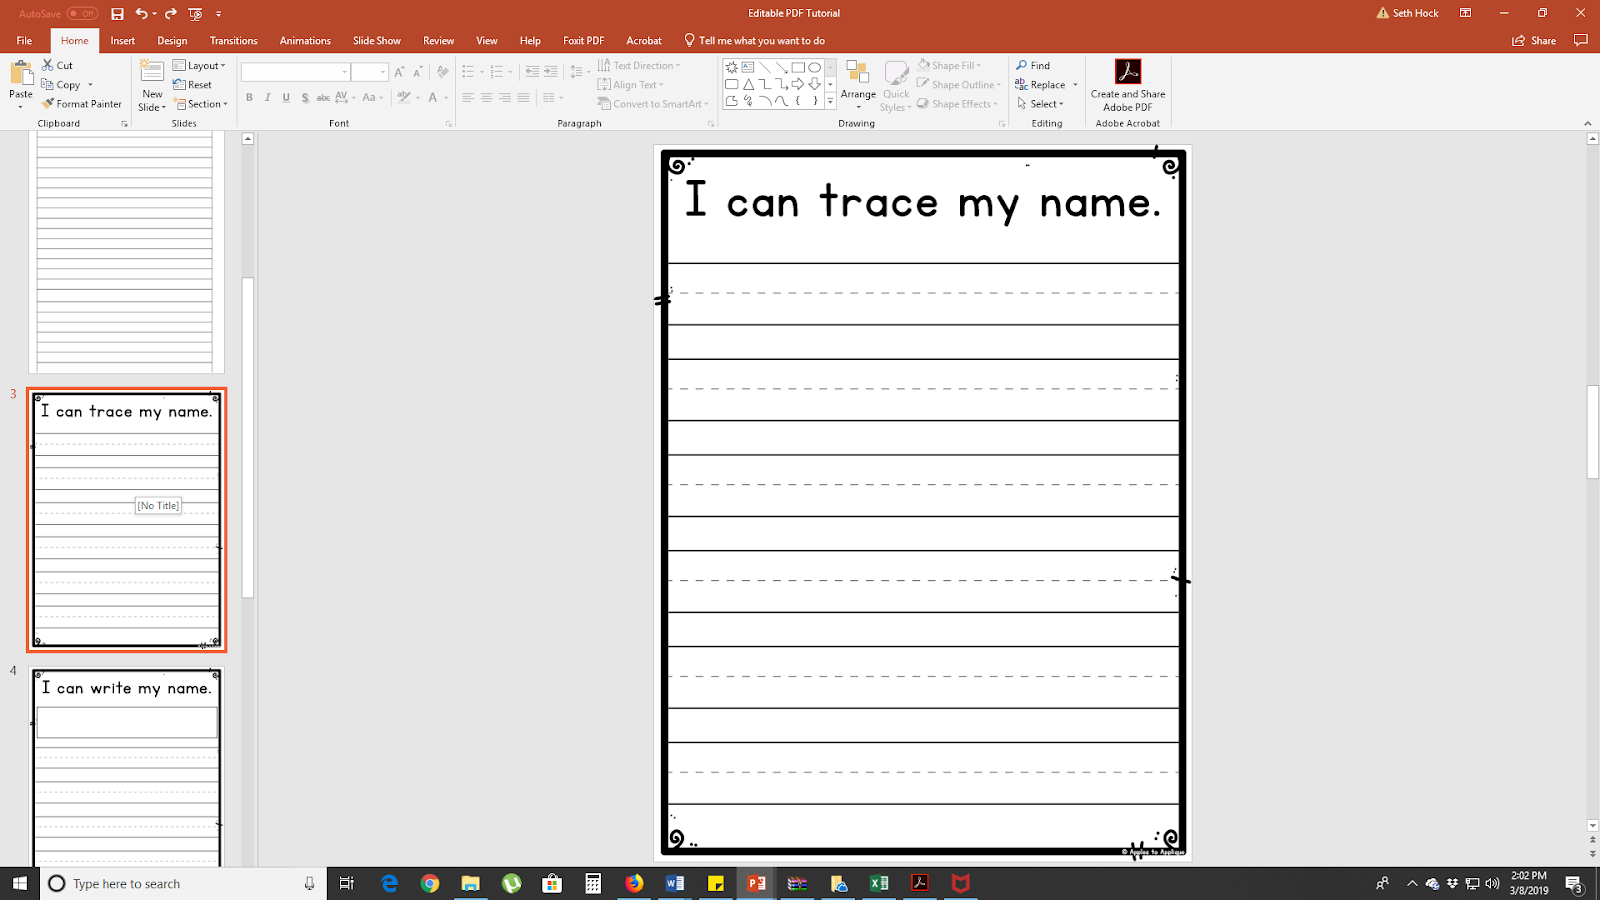The width and height of the screenshot is (1600, 900).
Task: Toggle Italic formatting
Action: [267, 98]
